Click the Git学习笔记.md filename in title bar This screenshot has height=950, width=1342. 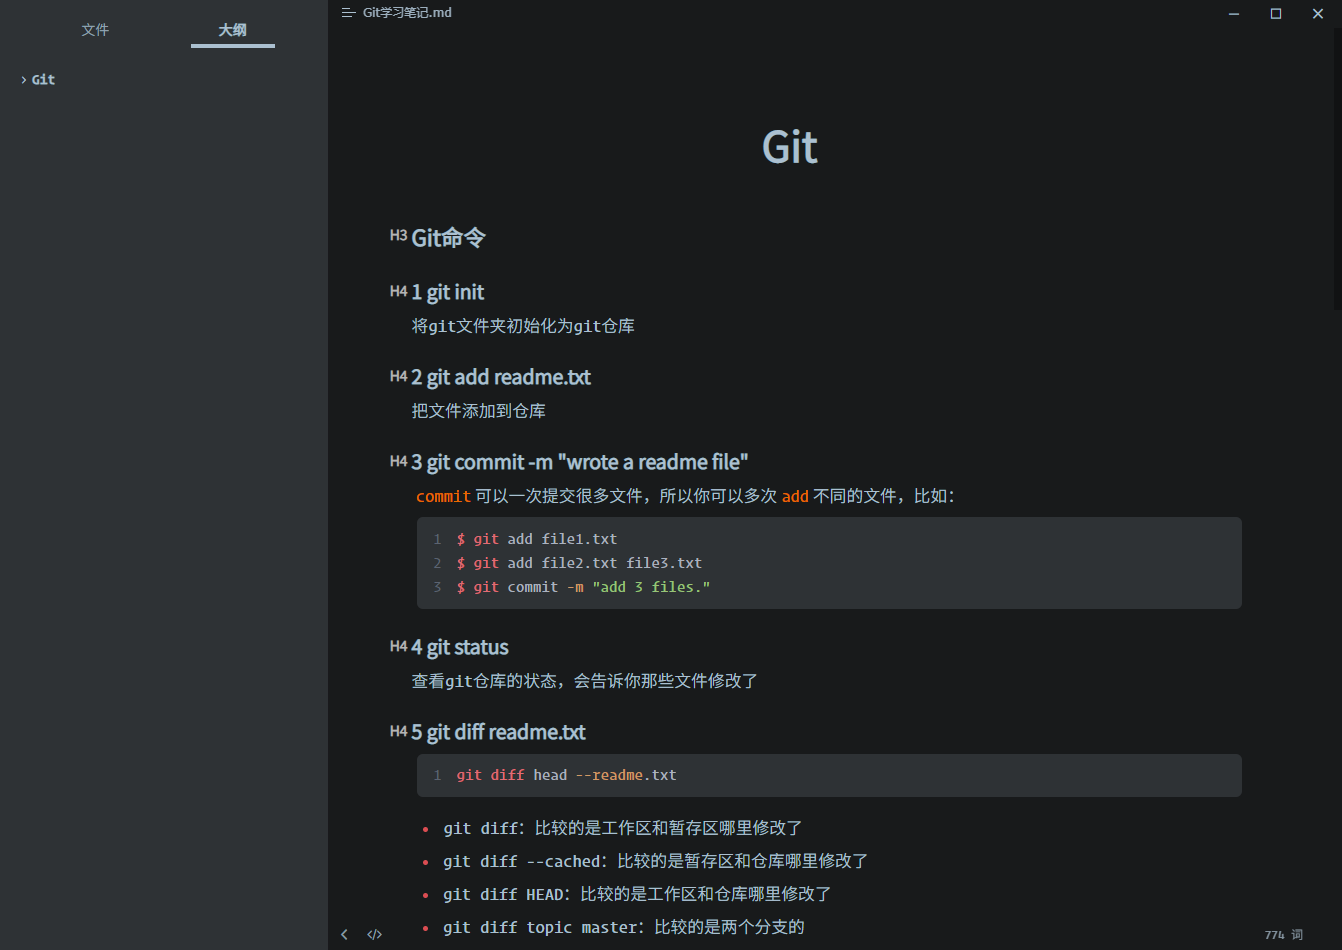pos(407,13)
